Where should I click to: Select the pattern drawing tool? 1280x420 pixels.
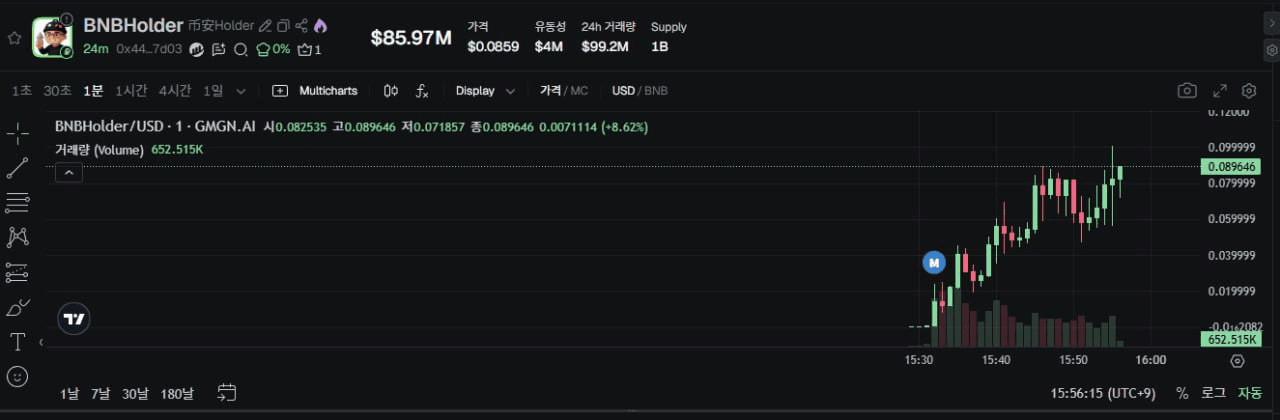pyautogui.click(x=17, y=237)
